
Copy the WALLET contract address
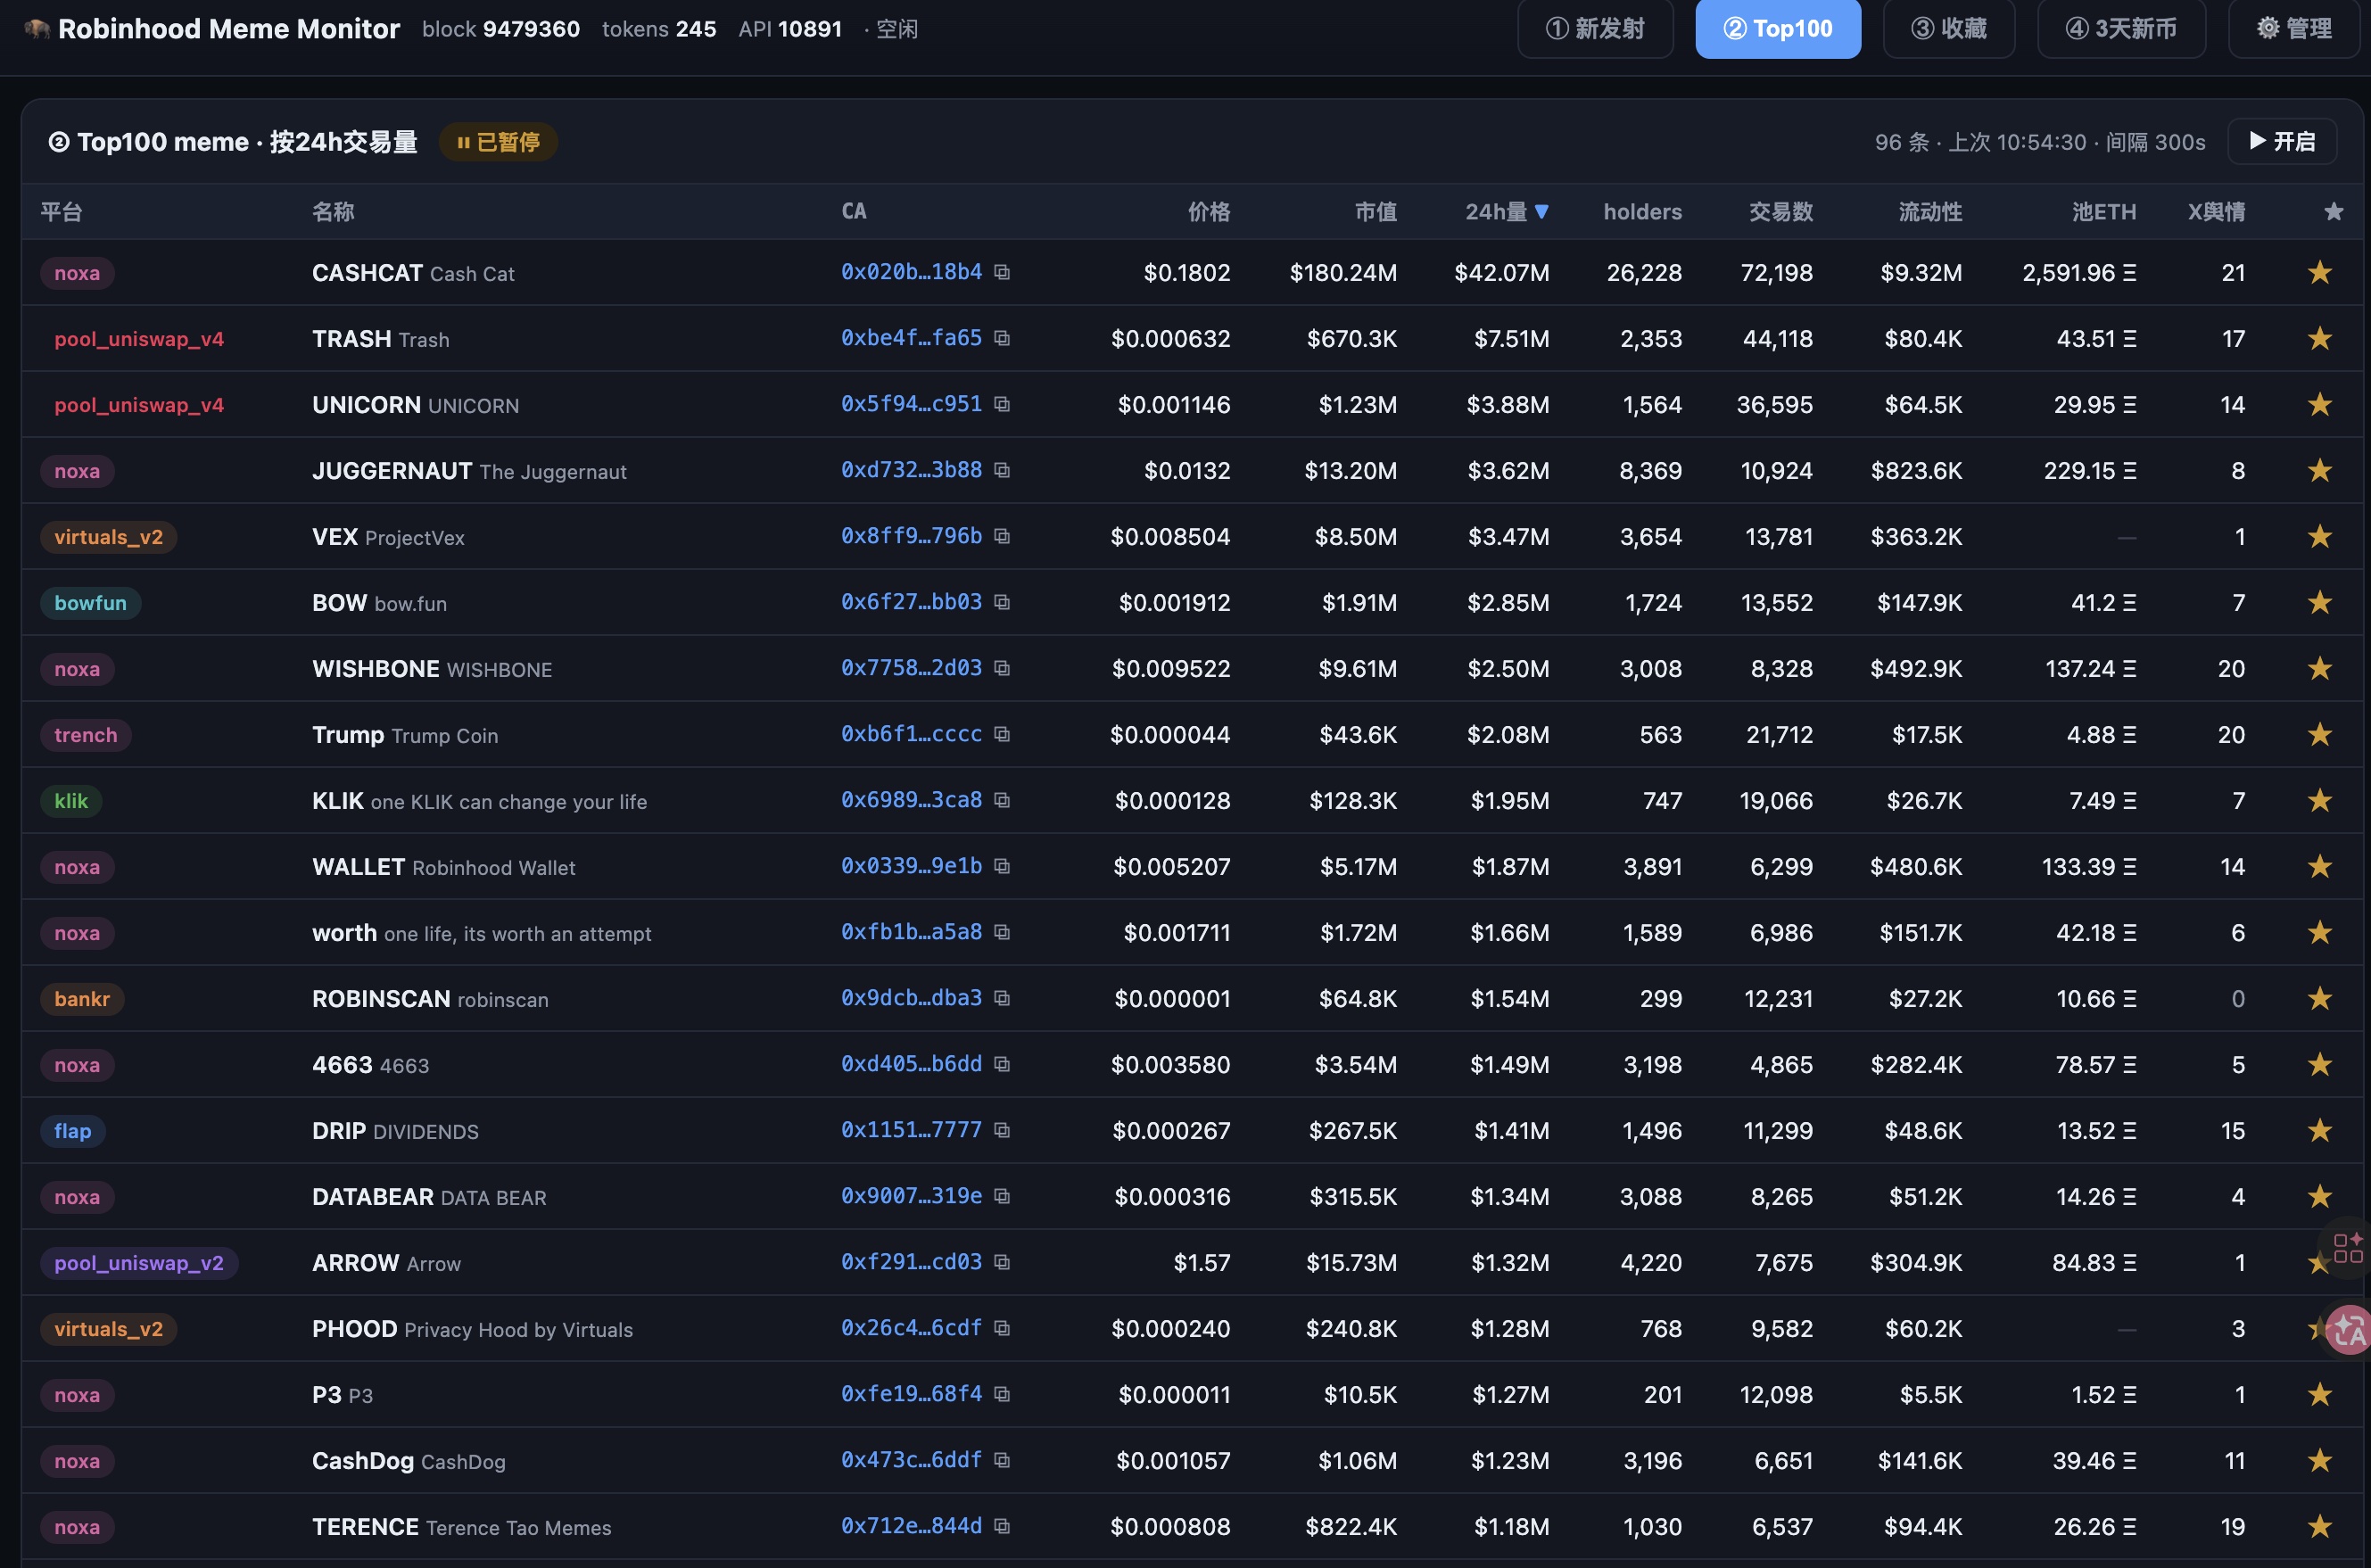coord(1002,866)
